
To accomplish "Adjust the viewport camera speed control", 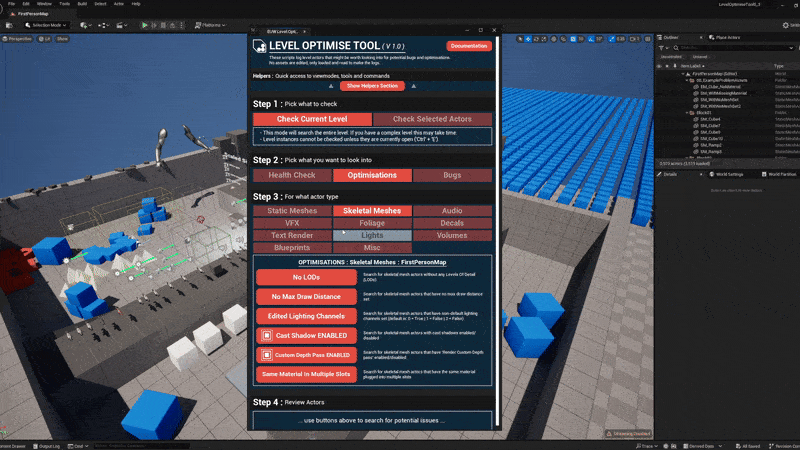I will (635, 39).
